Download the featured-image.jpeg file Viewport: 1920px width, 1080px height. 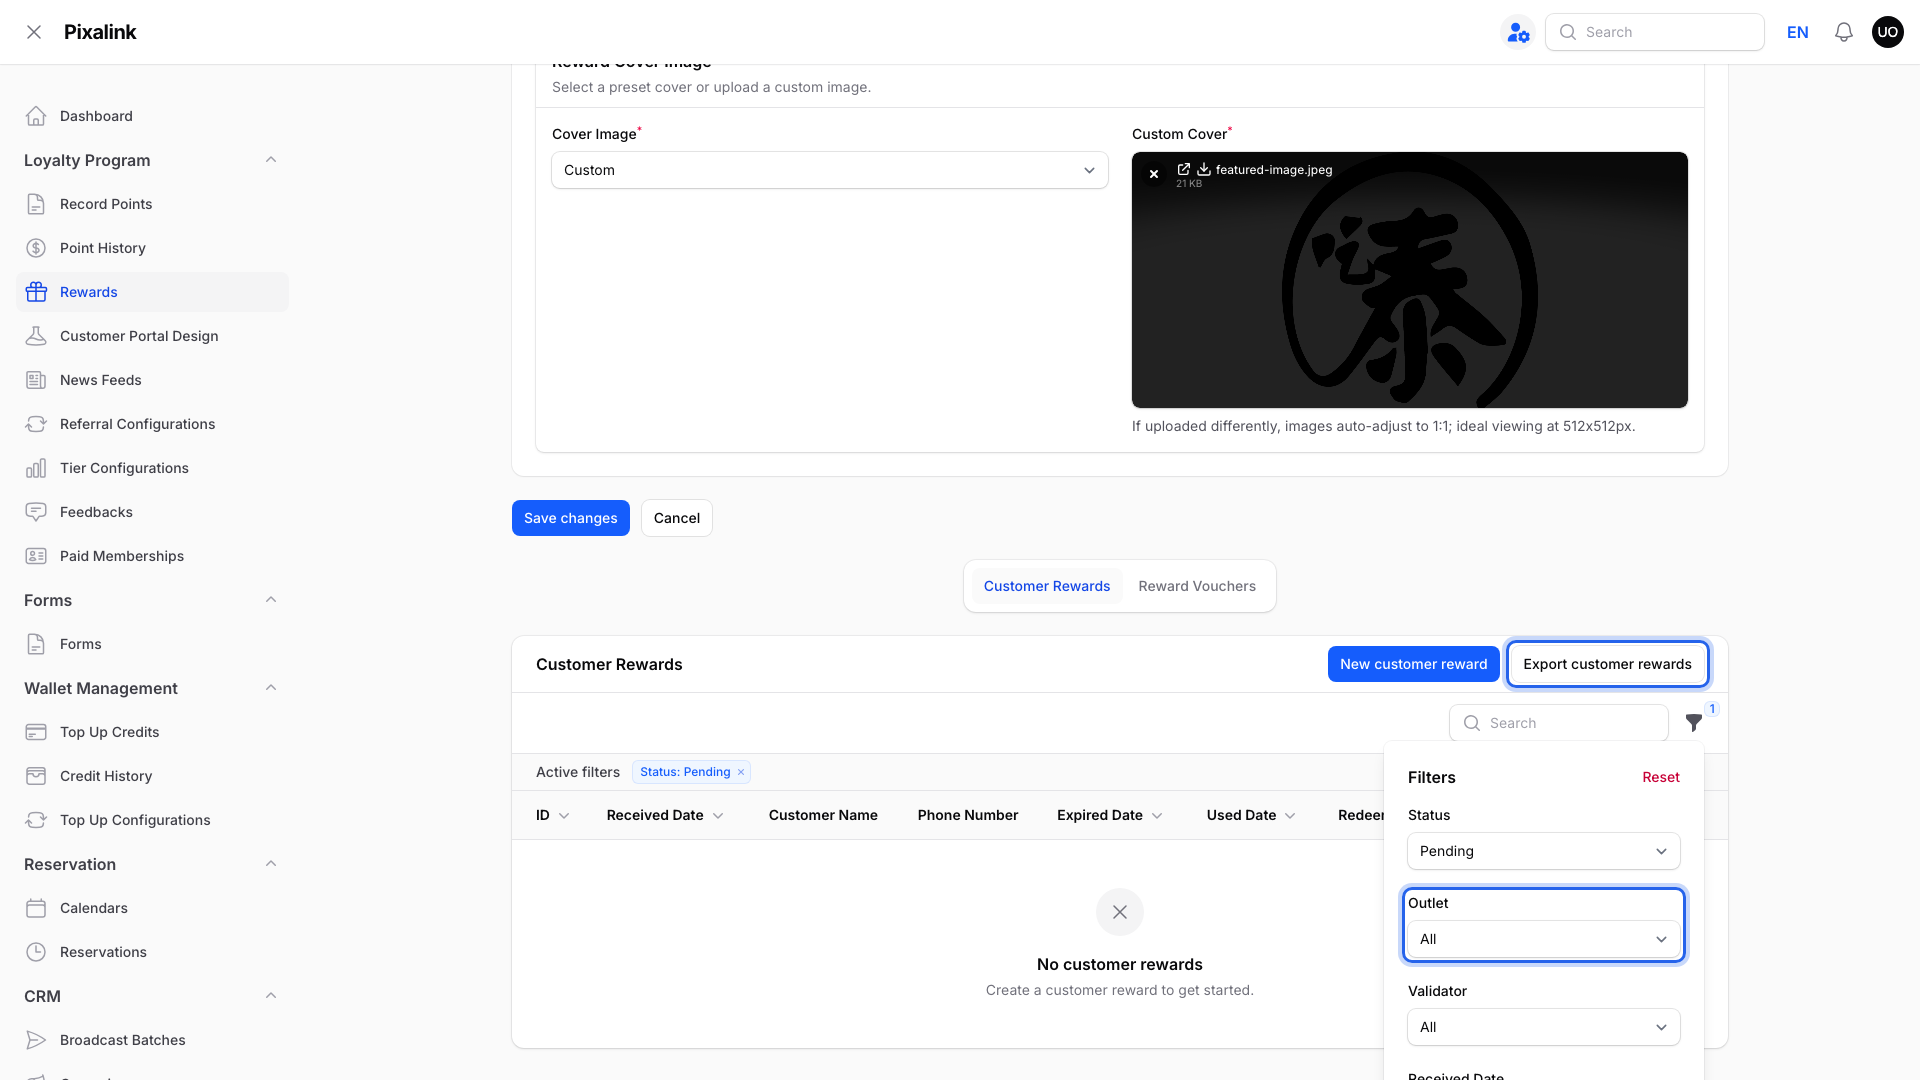coord(1204,169)
